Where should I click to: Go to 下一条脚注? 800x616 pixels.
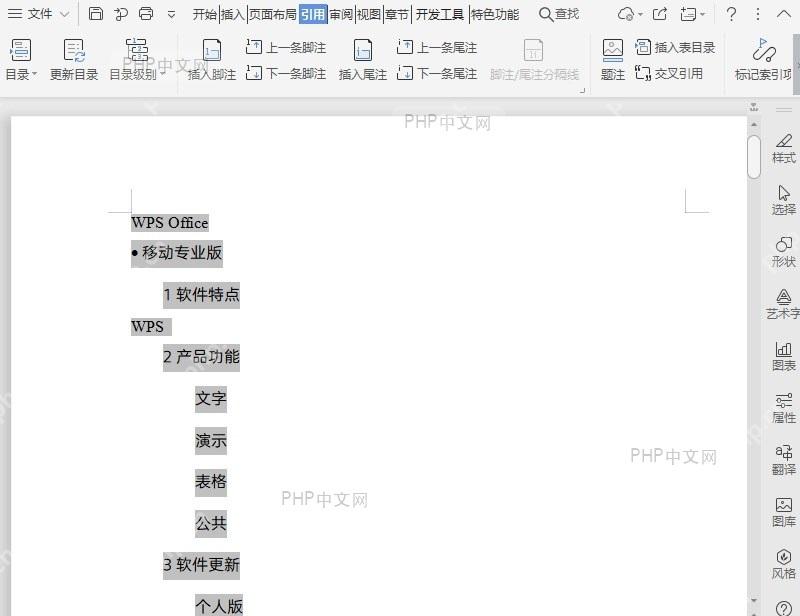click(286, 73)
